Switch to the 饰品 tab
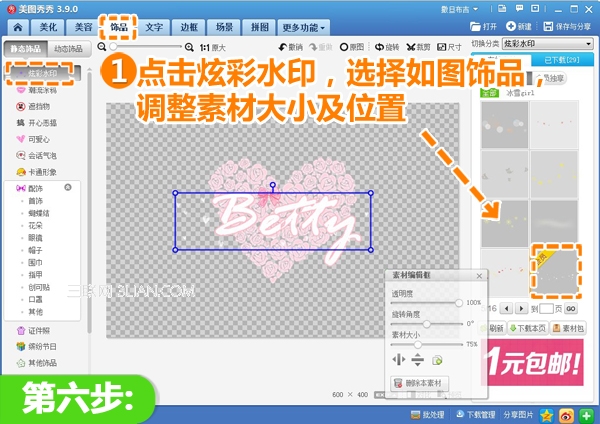 pos(118,27)
